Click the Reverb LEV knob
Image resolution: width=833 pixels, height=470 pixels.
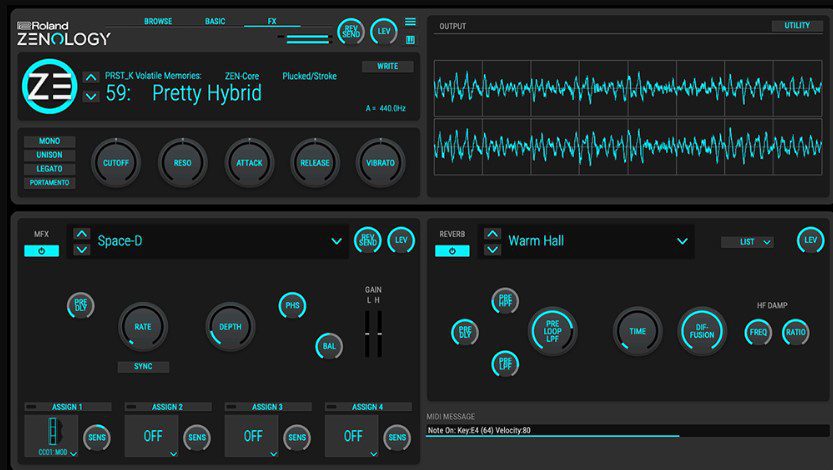[810, 240]
